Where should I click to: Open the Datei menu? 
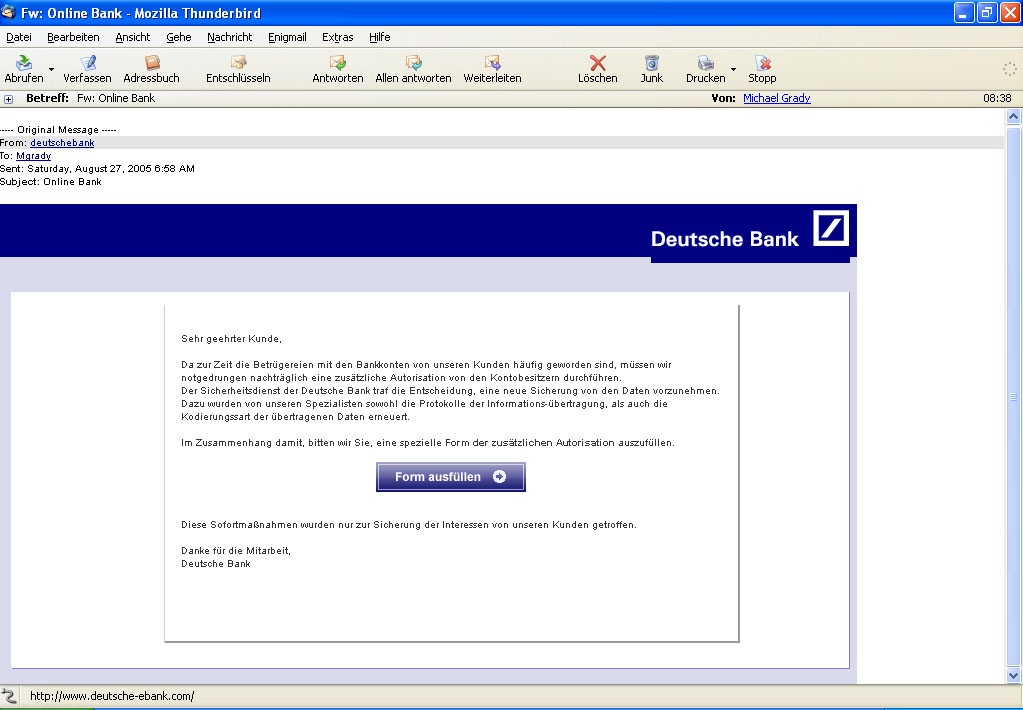click(x=19, y=37)
